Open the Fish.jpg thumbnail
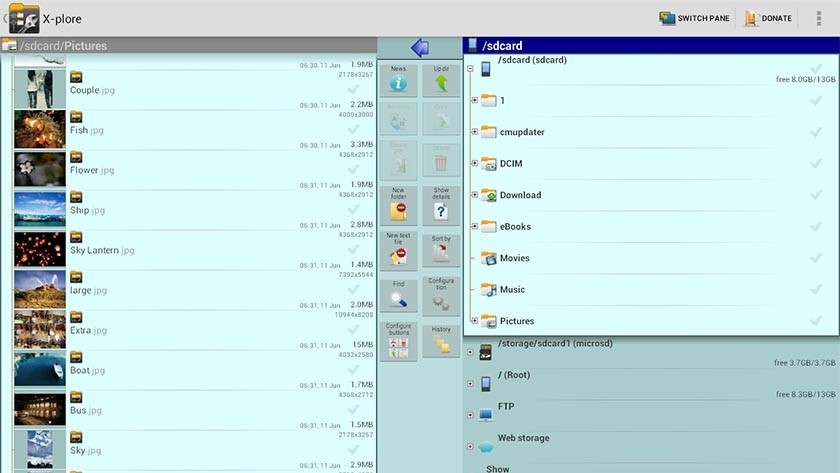This screenshot has width=840, height=473. pyautogui.click(x=40, y=129)
